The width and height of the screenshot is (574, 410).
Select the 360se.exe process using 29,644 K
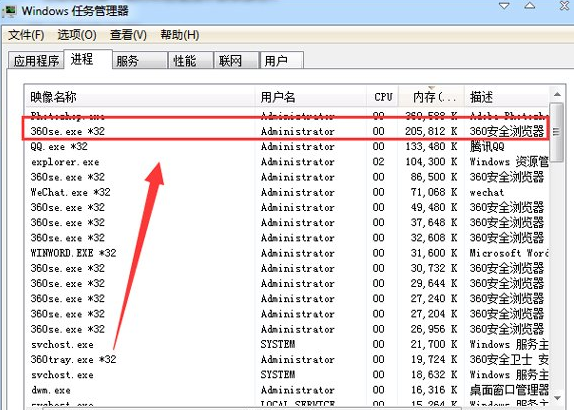287,283
